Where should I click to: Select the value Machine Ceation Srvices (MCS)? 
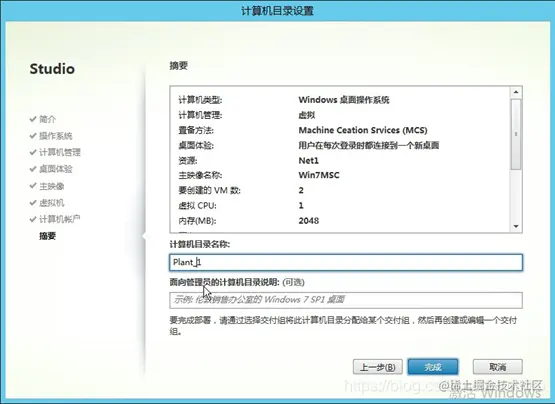click(x=363, y=130)
